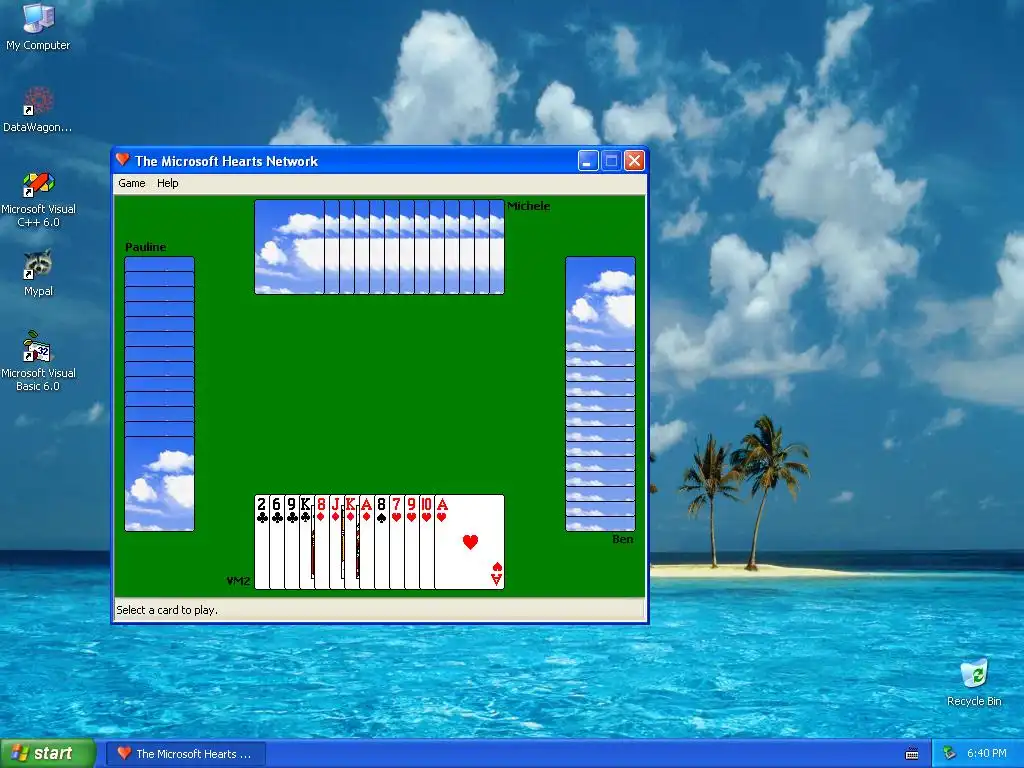Viewport: 1024px width, 768px height.
Task: Click the player name Michele
Action: [528, 206]
